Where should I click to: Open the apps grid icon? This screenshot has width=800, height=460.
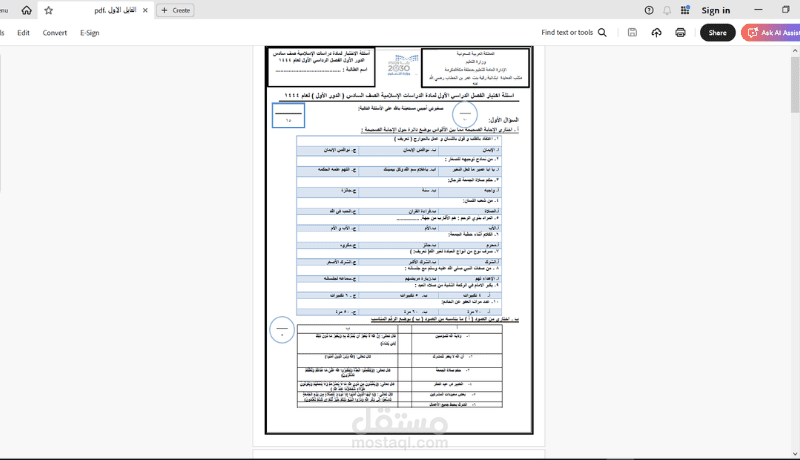click(685, 10)
